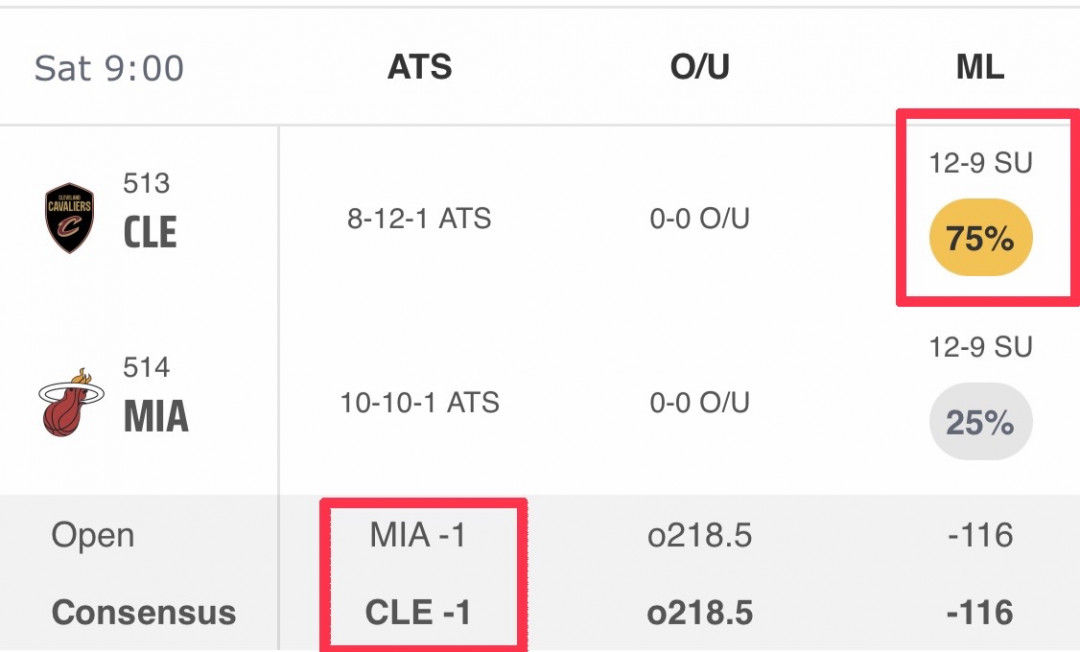
Task: Click the opening o218.5 total
Action: pyautogui.click(x=700, y=536)
